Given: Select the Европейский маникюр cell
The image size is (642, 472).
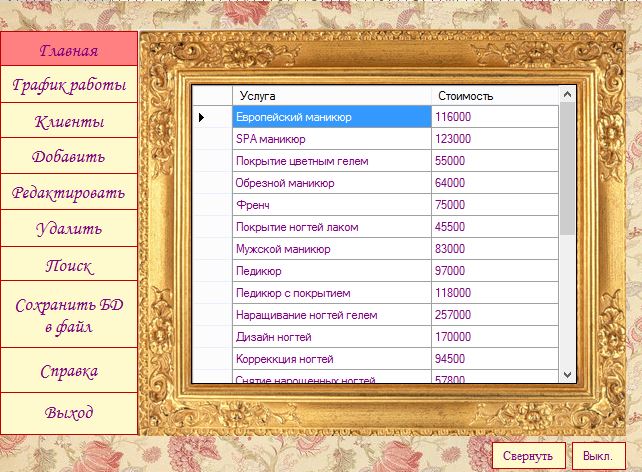Looking at the screenshot, I should point(332,117).
